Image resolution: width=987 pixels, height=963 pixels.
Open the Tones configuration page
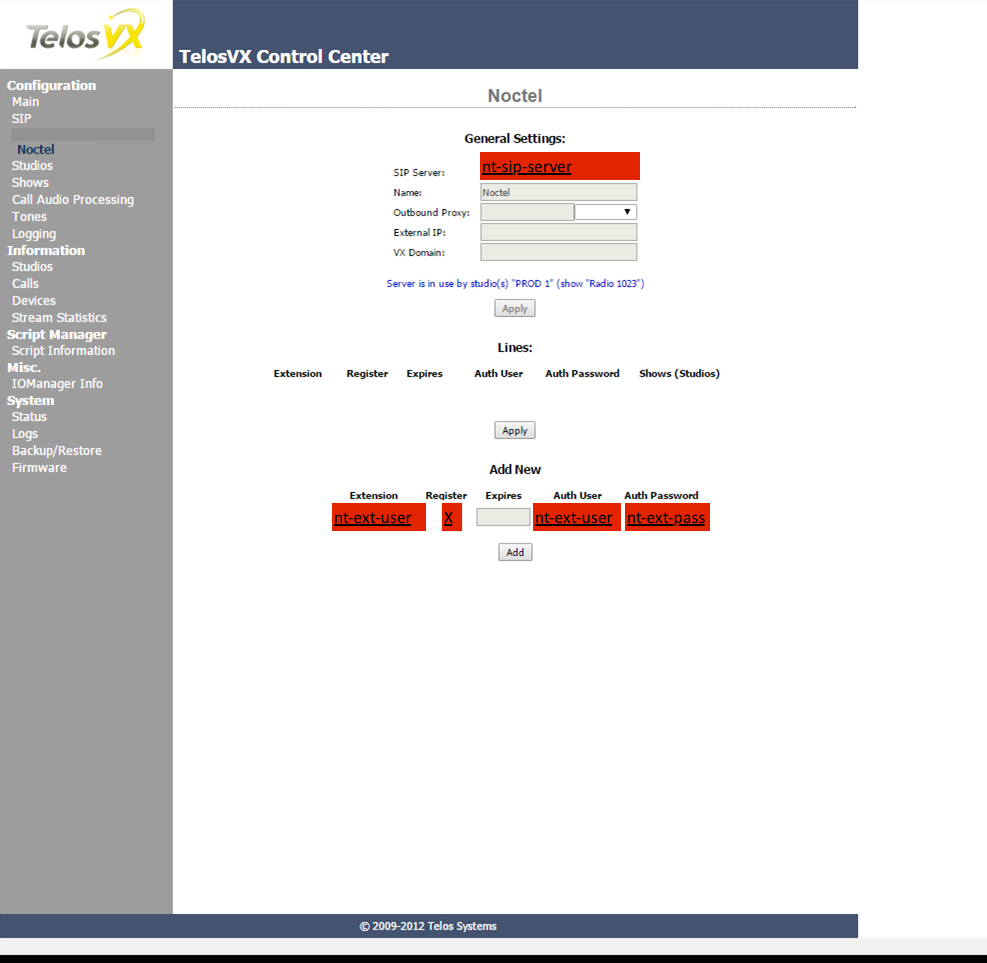(29, 217)
